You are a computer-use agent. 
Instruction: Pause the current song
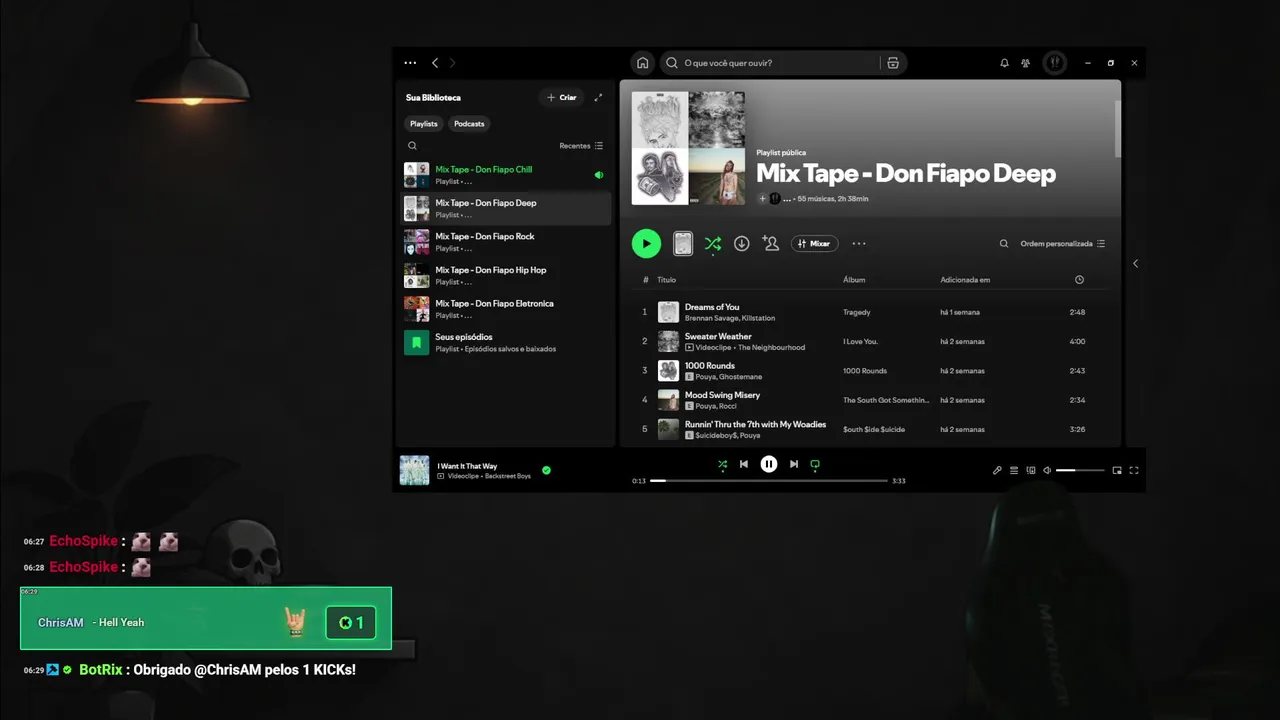pos(769,464)
